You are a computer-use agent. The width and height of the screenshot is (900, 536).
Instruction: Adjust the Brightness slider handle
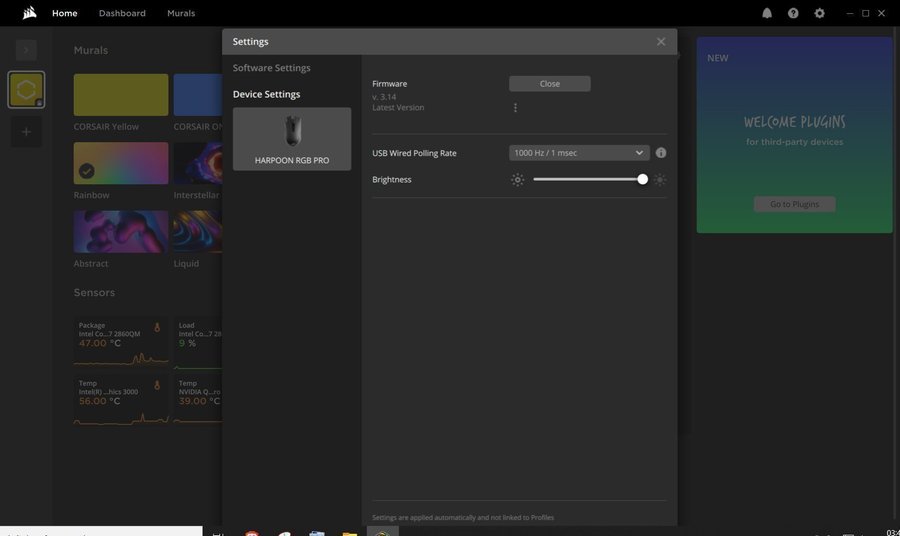pyautogui.click(x=643, y=180)
